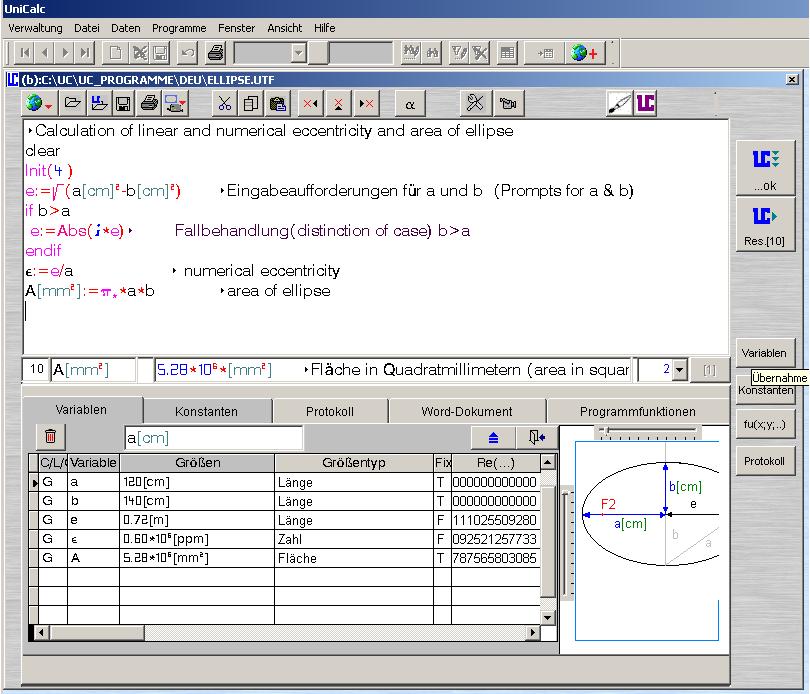
Task: Switch to the Variablen tab
Action: coord(81,410)
